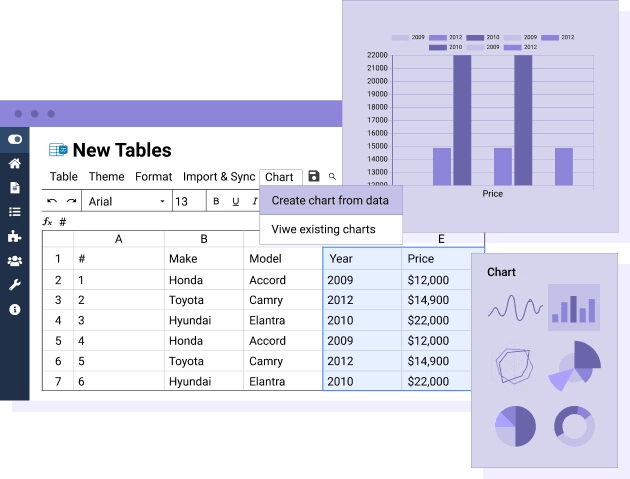The height and width of the screenshot is (479, 630).
Task: Click the Make header cell
Action: 204,258
